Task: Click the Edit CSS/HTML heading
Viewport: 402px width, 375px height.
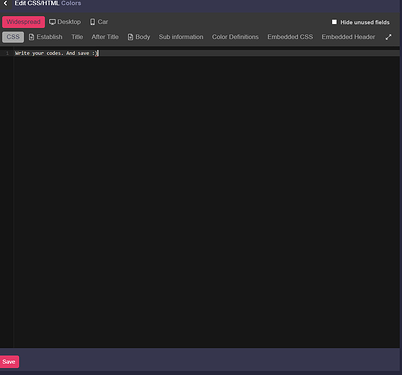Action: pyautogui.click(x=37, y=3)
